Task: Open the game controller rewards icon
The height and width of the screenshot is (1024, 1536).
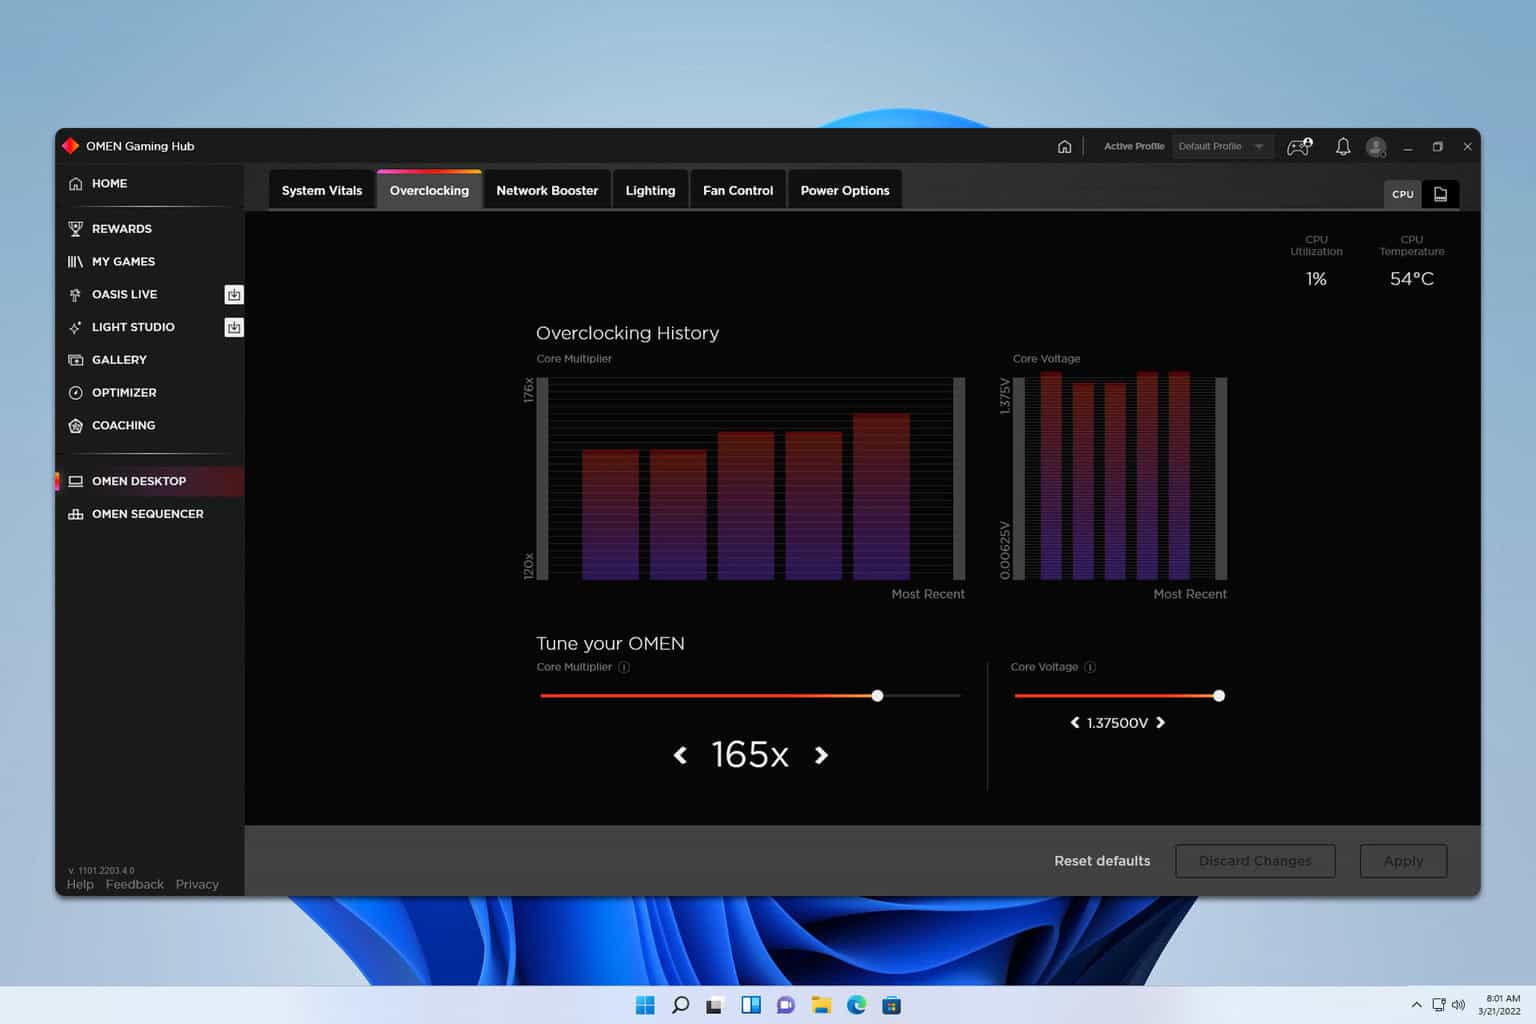Action: click(x=1299, y=146)
